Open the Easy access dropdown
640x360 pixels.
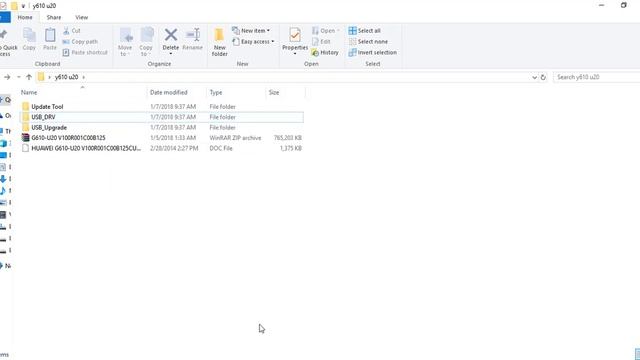(x=253, y=42)
